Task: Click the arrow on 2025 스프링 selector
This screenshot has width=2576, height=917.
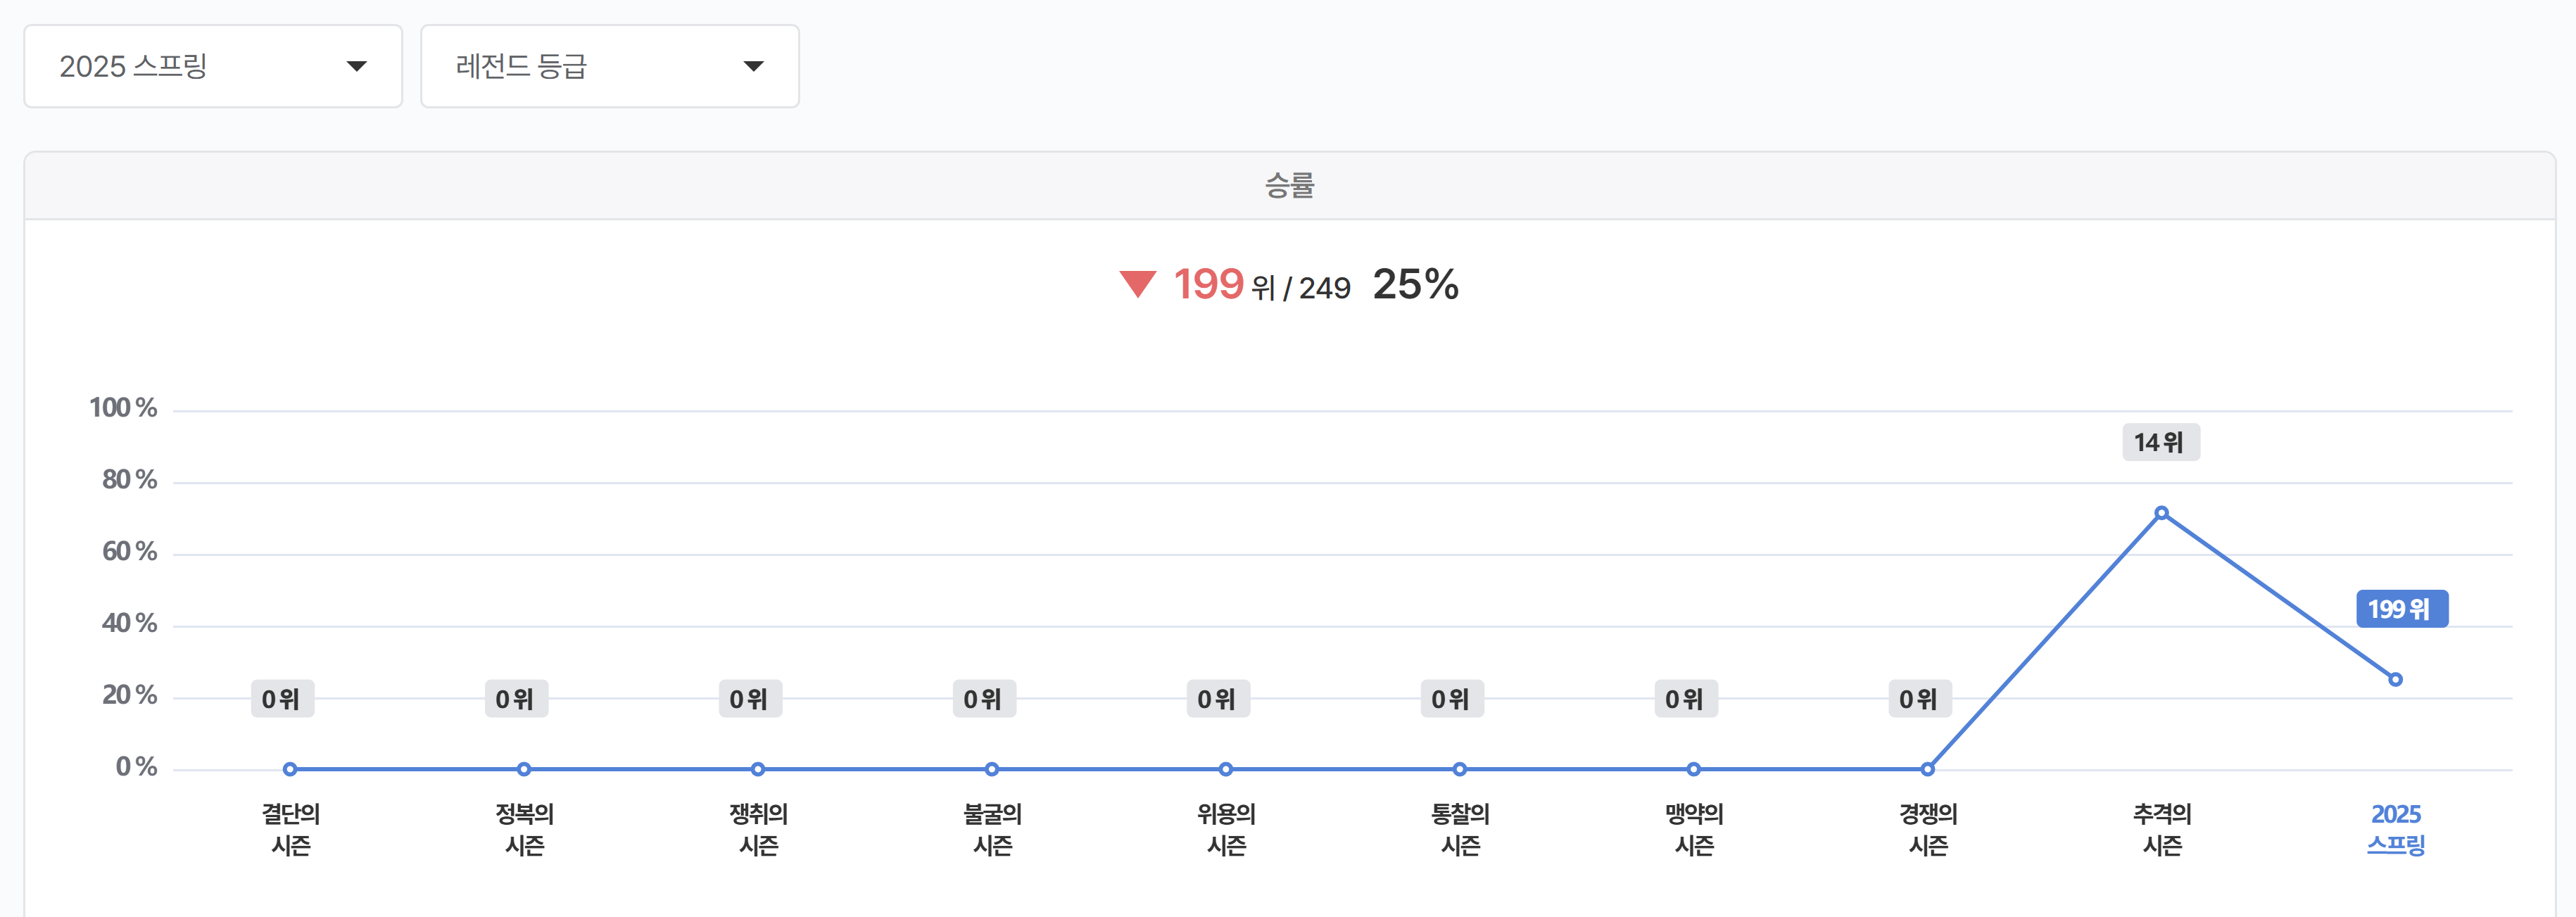Action: point(356,66)
